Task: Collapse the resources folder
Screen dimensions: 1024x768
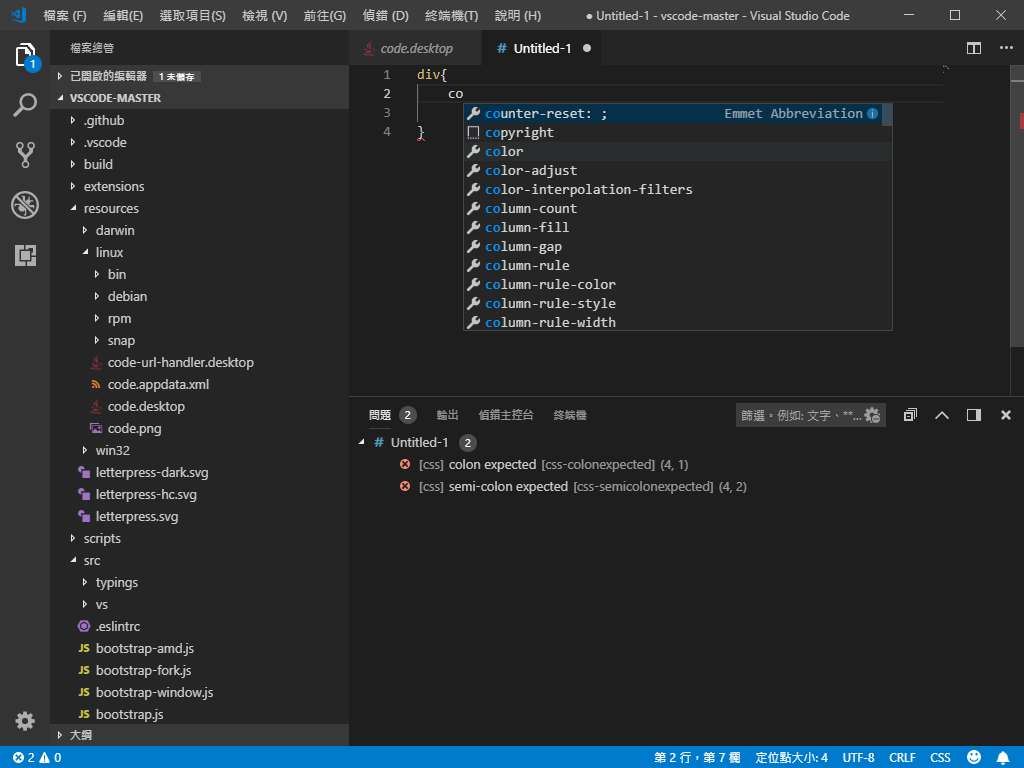Action: coord(110,208)
